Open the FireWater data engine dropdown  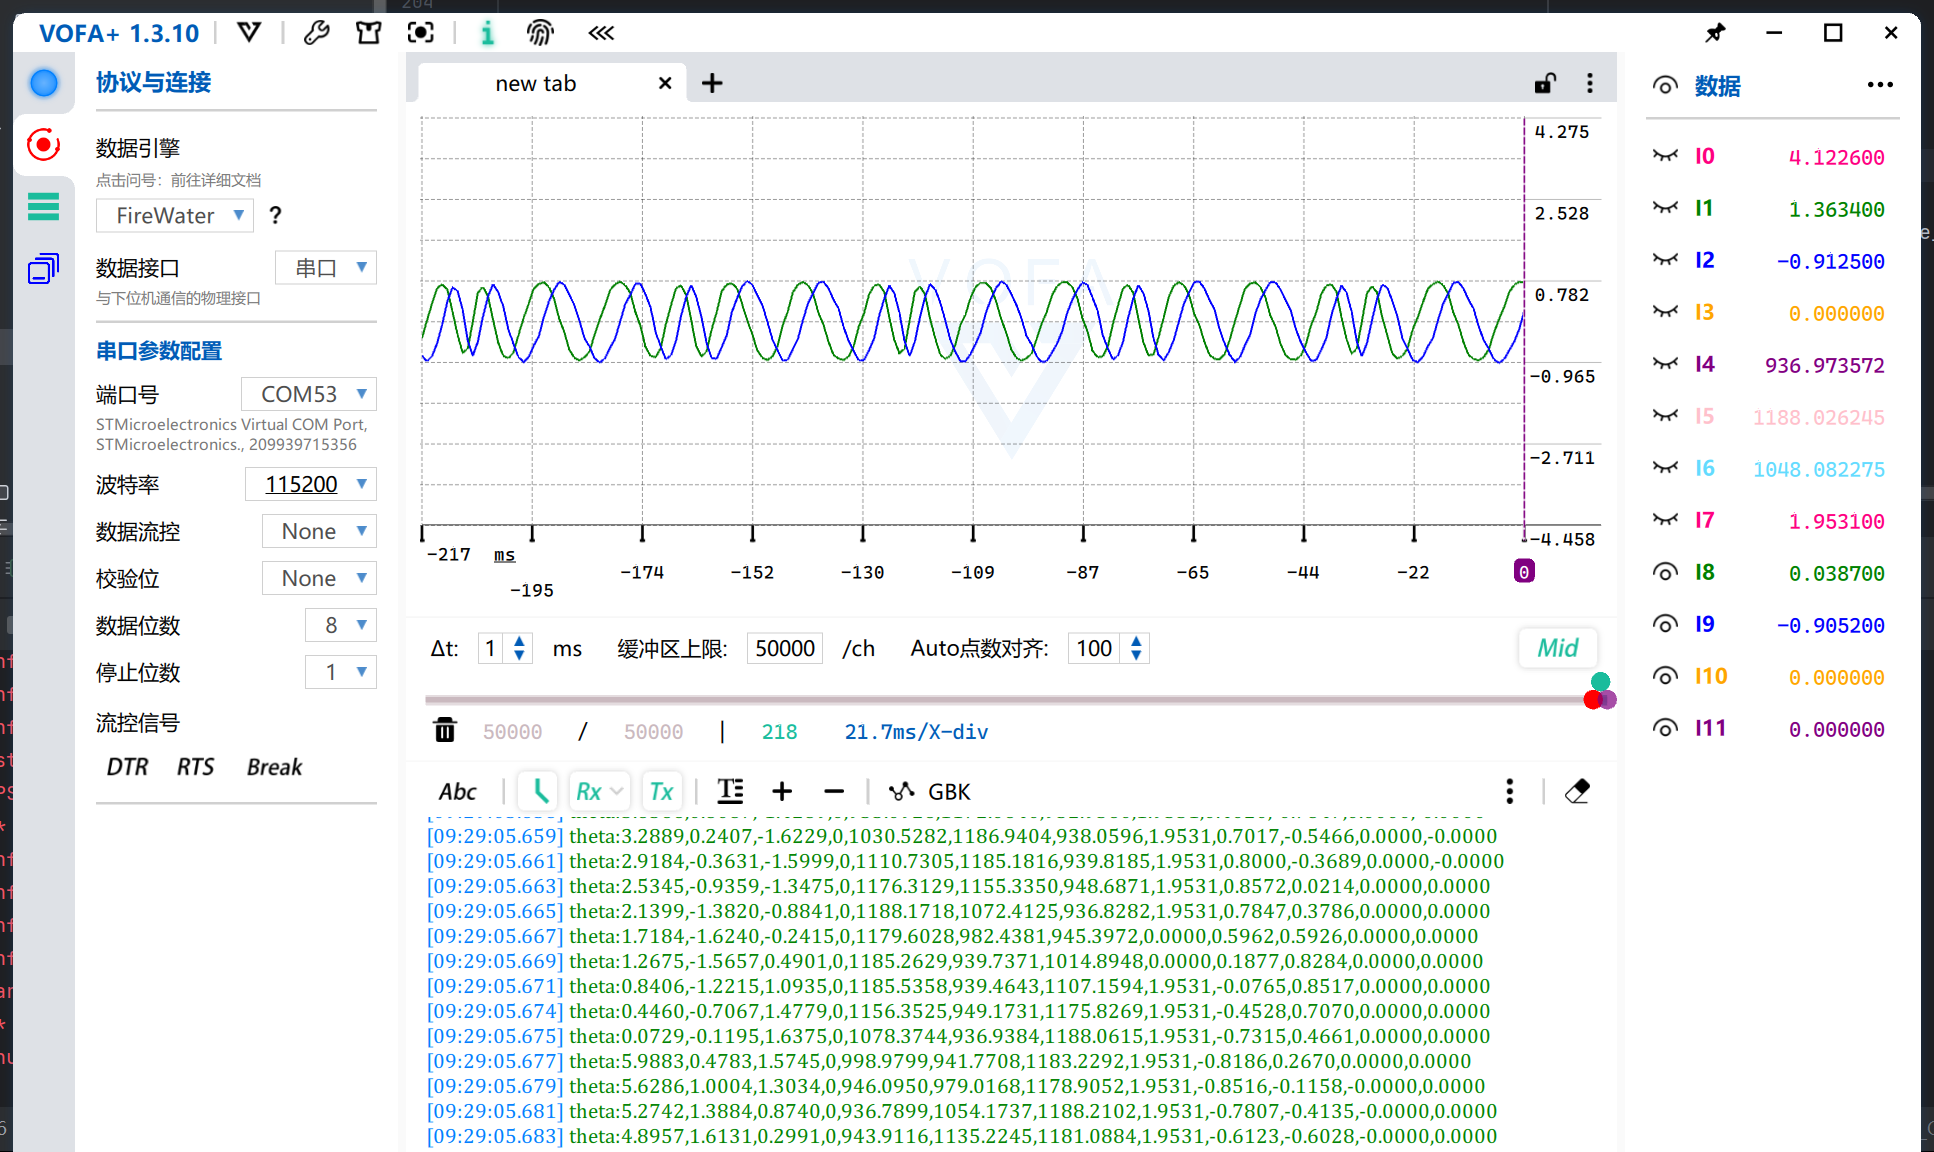(x=175, y=215)
